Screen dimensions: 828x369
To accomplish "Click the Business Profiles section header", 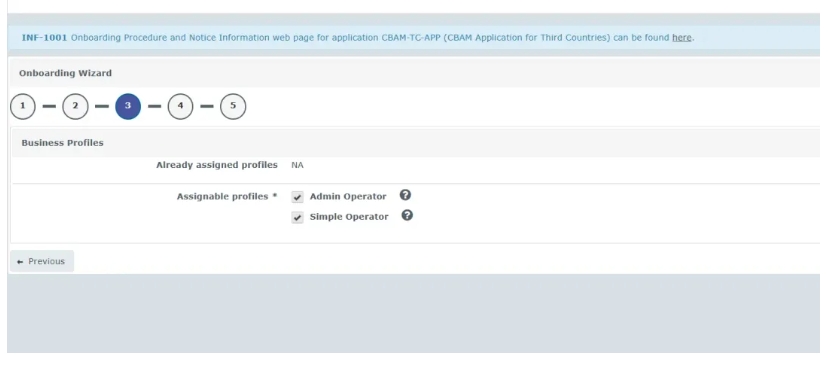I will 62,143.
